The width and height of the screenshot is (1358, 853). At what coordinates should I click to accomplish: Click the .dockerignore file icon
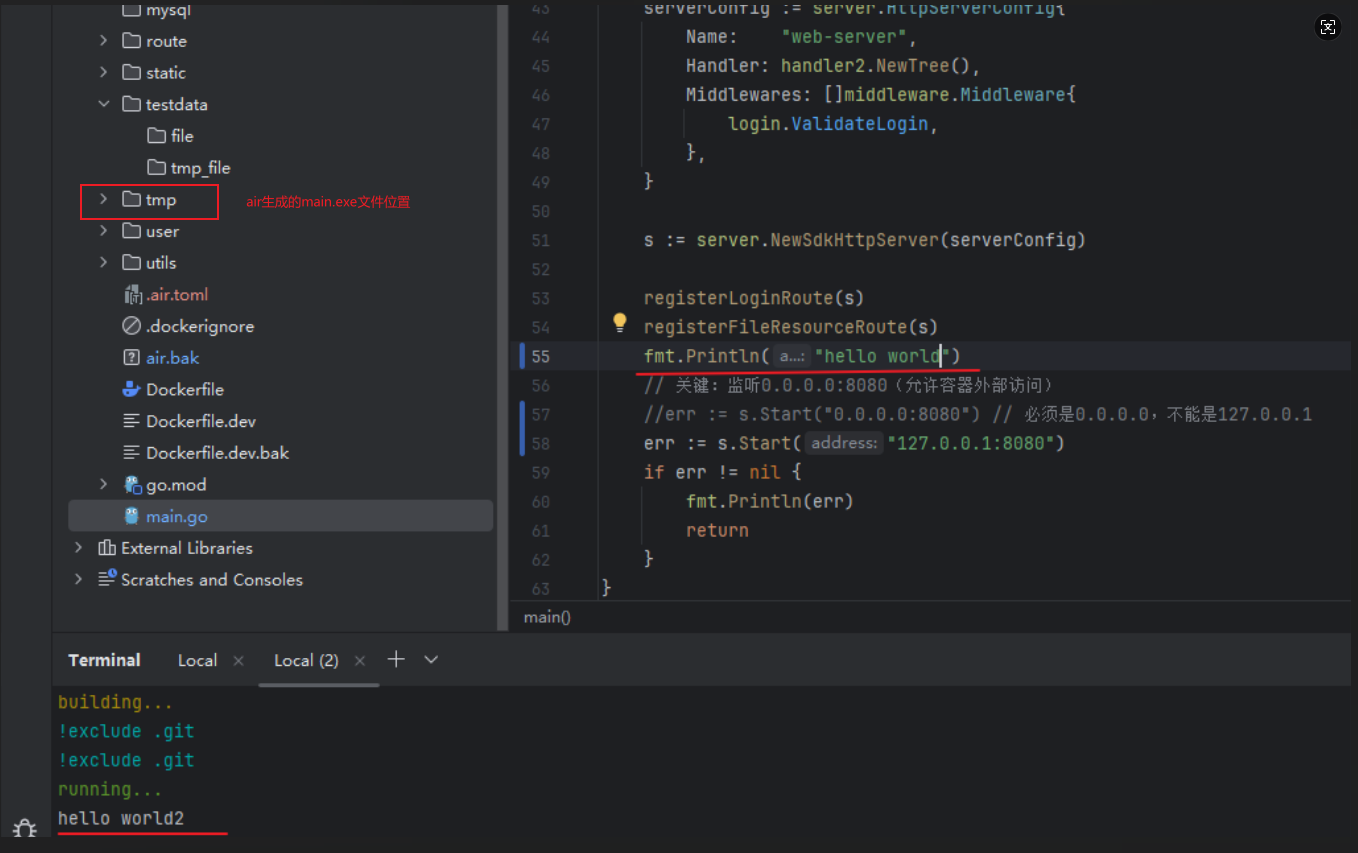[x=131, y=326]
